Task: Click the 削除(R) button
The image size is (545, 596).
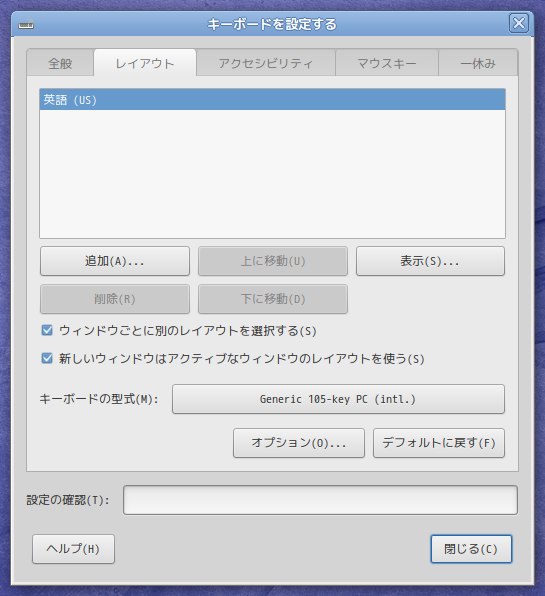Action: 115,299
